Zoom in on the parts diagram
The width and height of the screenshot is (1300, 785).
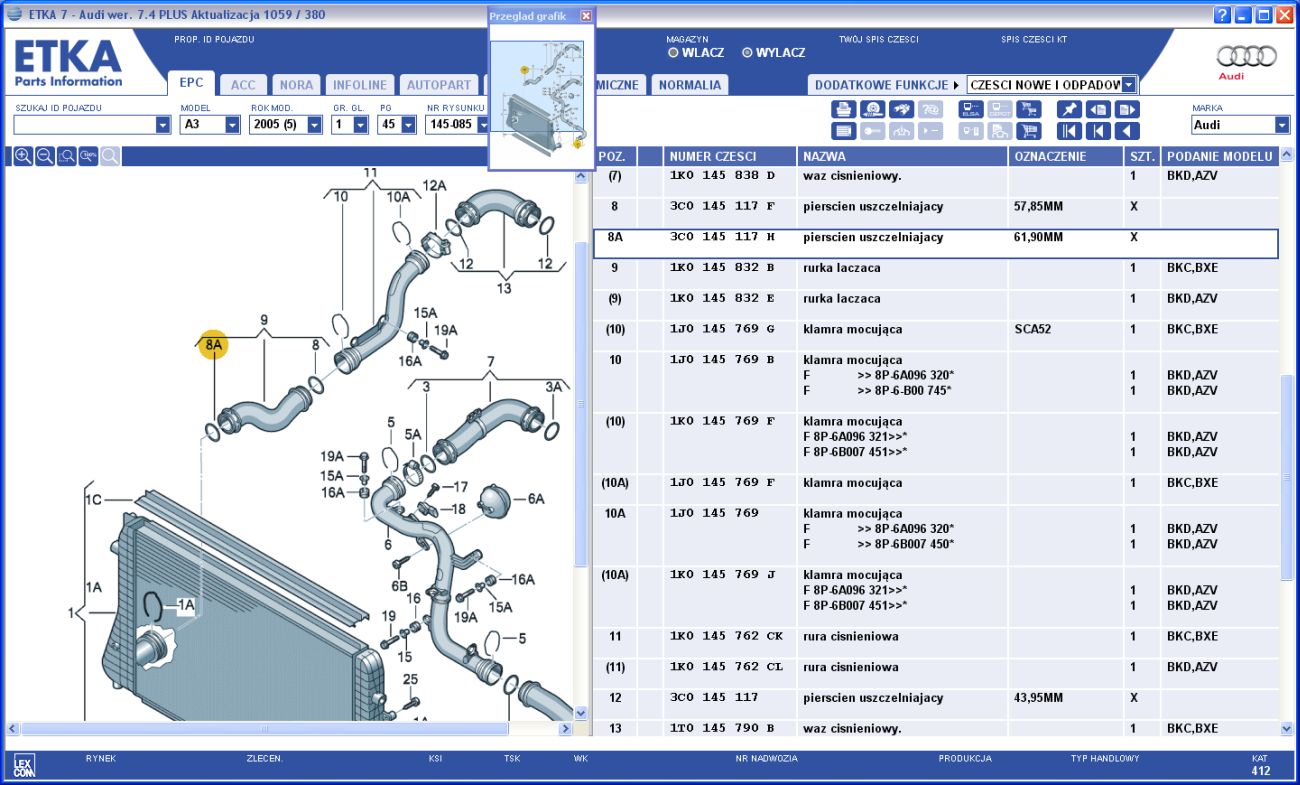pos(23,156)
